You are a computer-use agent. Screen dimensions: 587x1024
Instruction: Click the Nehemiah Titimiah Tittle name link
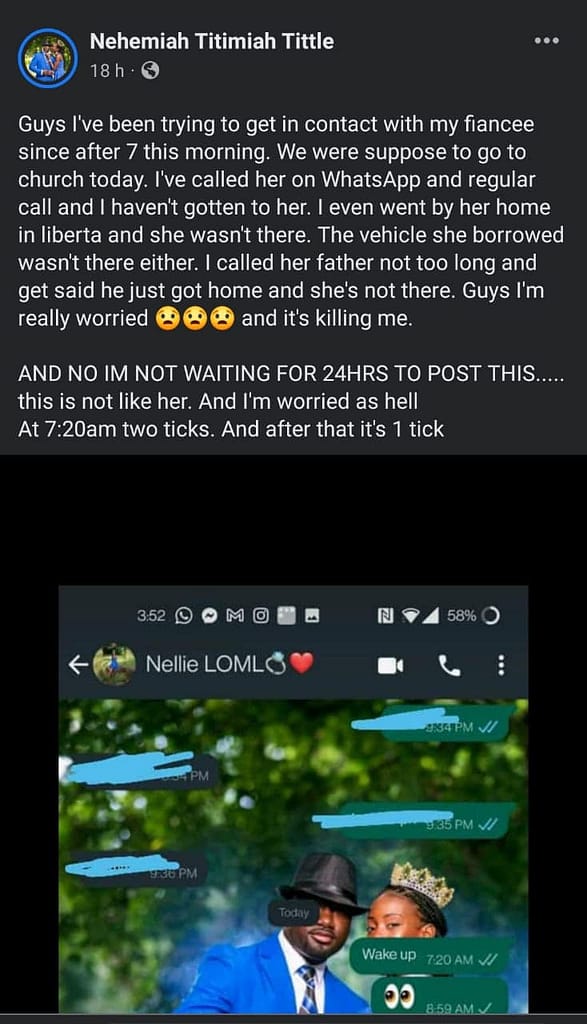(212, 41)
